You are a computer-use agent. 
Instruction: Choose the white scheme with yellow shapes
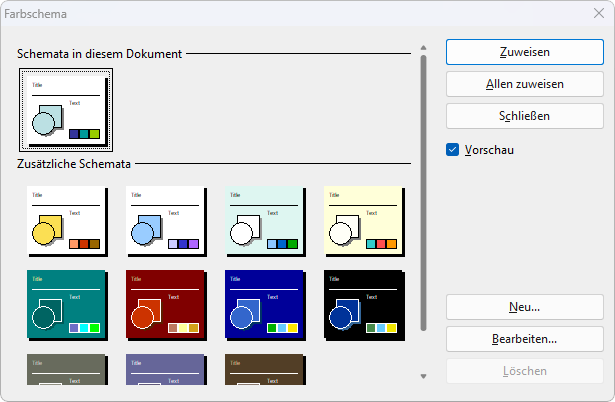[x=67, y=222]
